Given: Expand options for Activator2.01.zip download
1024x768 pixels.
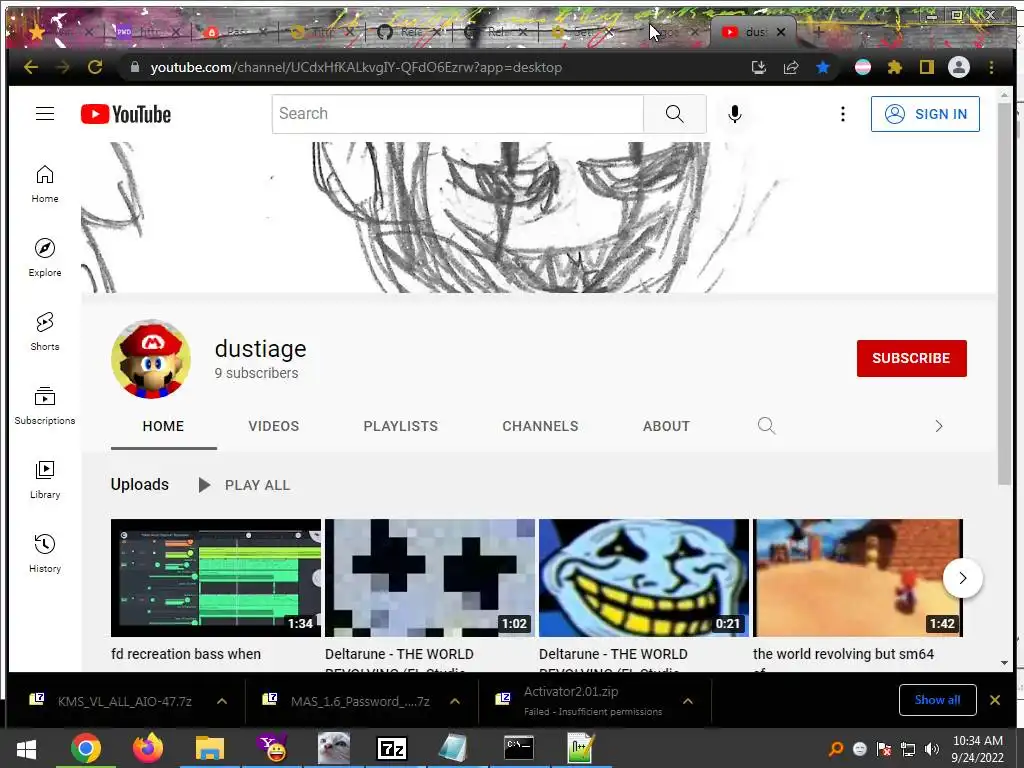Looking at the screenshot, I should pyautogui.click(x=688, y=701).
